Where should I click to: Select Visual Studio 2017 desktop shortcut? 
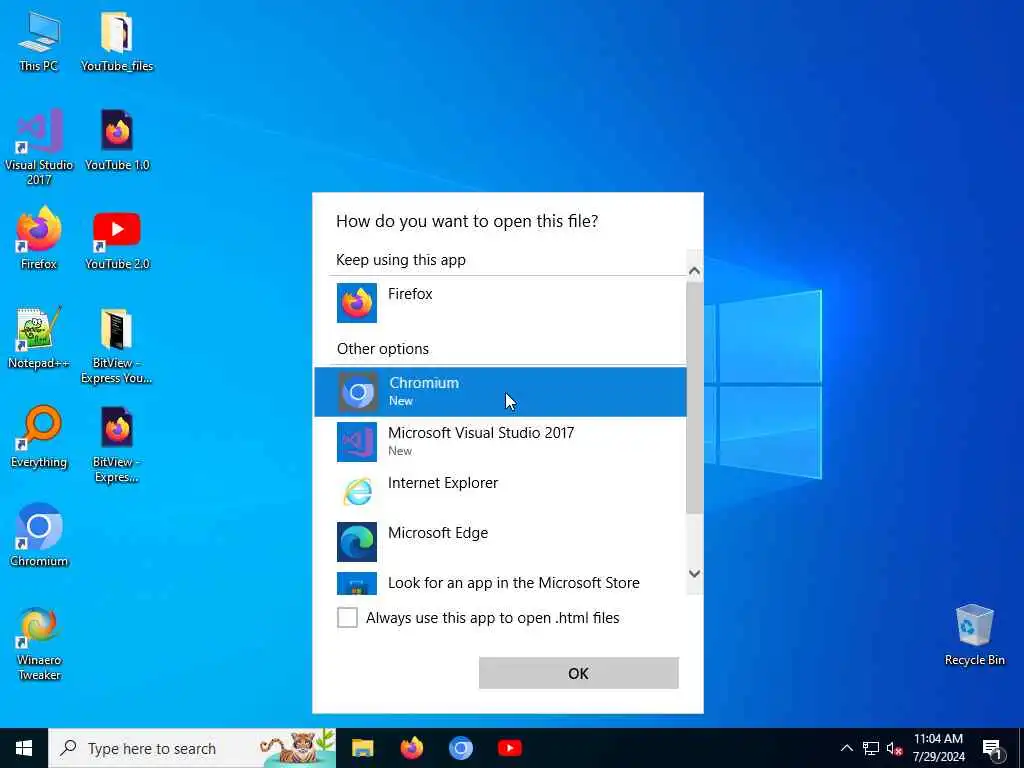(x=39, y=147)
